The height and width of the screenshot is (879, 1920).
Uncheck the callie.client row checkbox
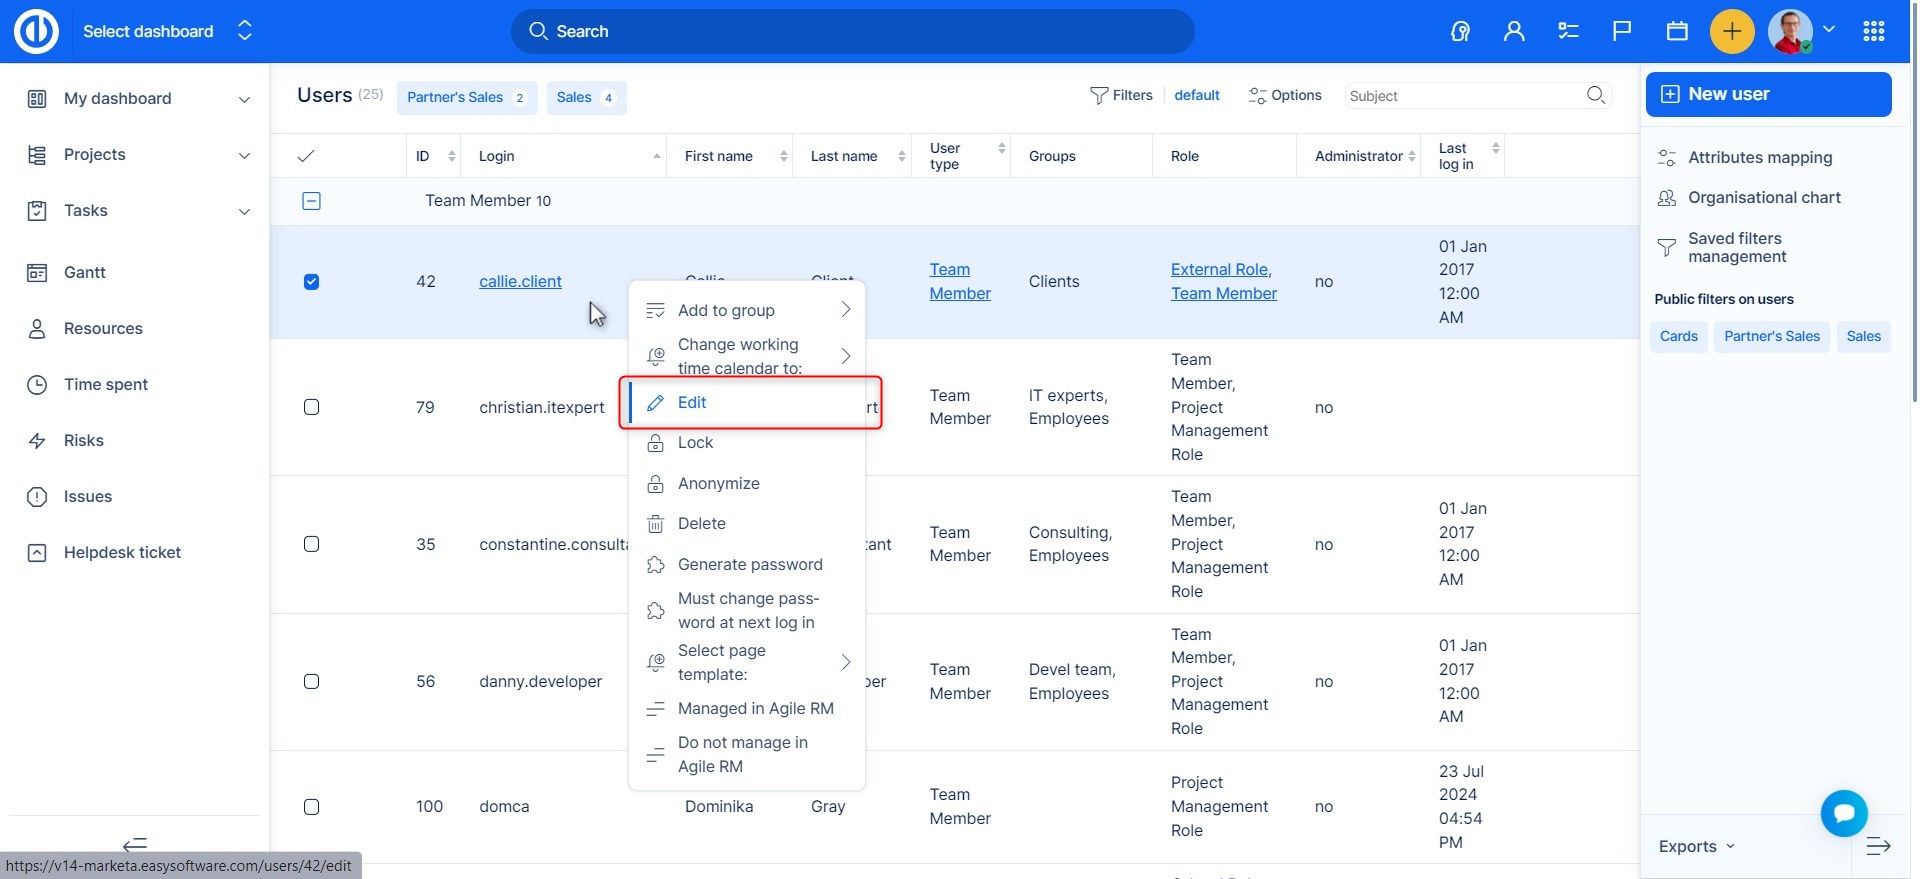(311, 282)
